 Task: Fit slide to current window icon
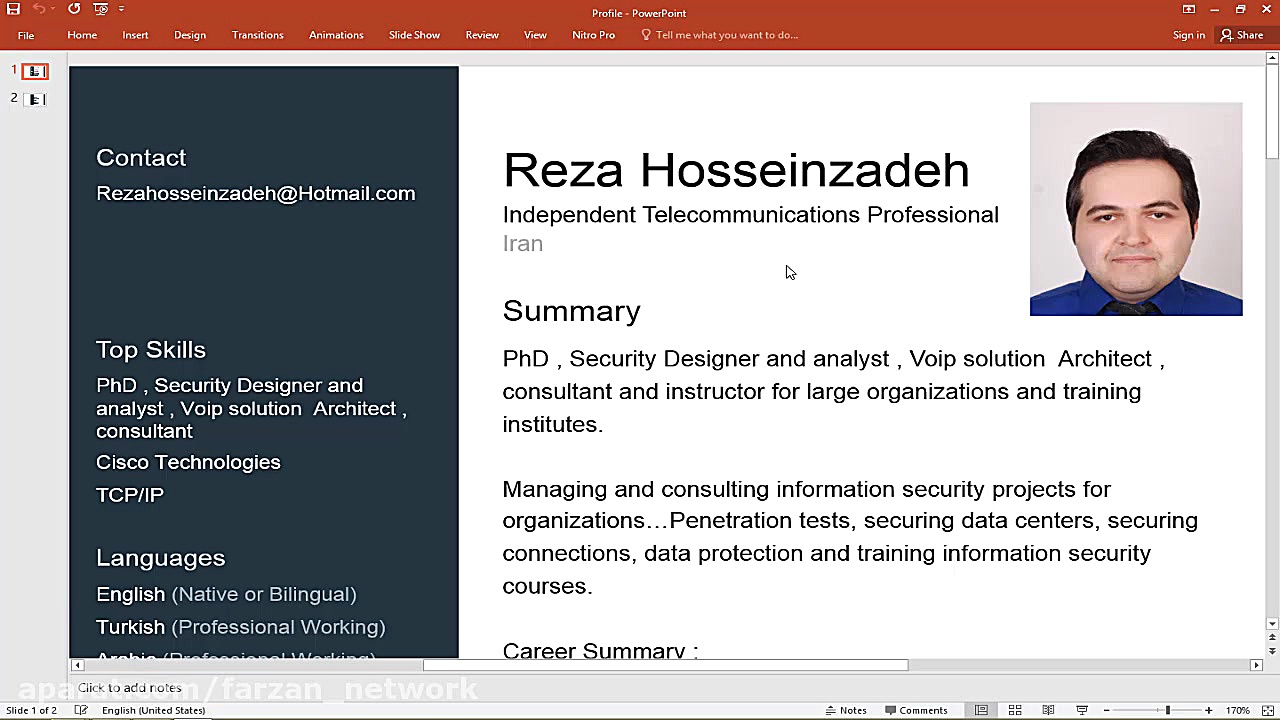click(x=1266, y=710)
